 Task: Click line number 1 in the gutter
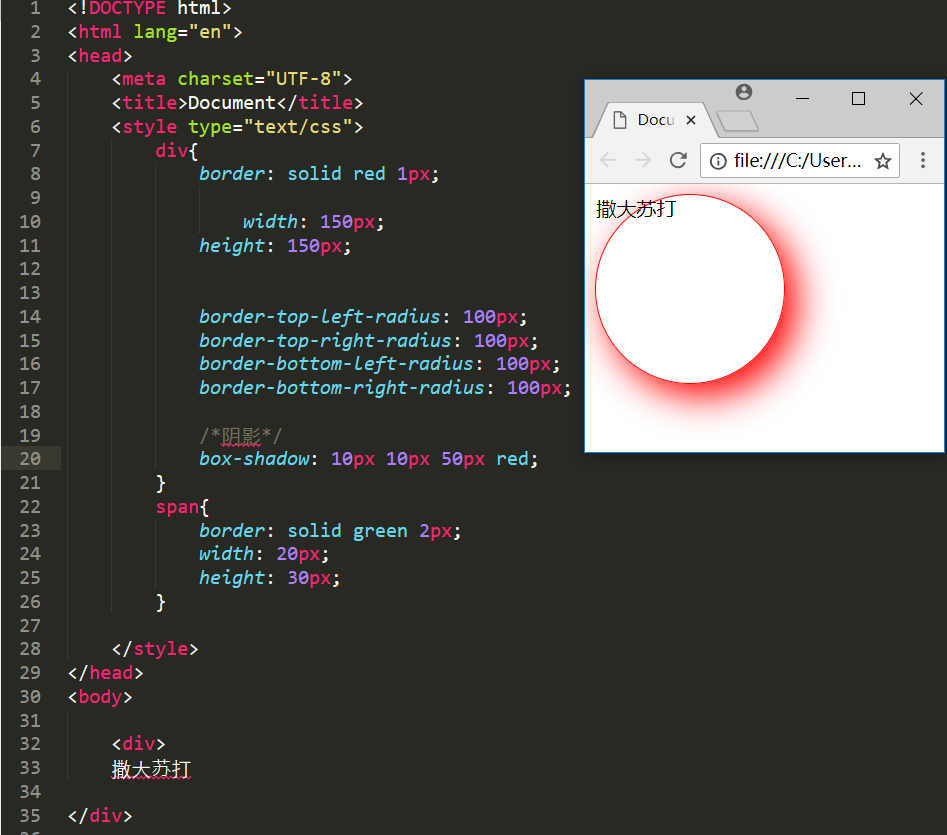coord(35,8)
